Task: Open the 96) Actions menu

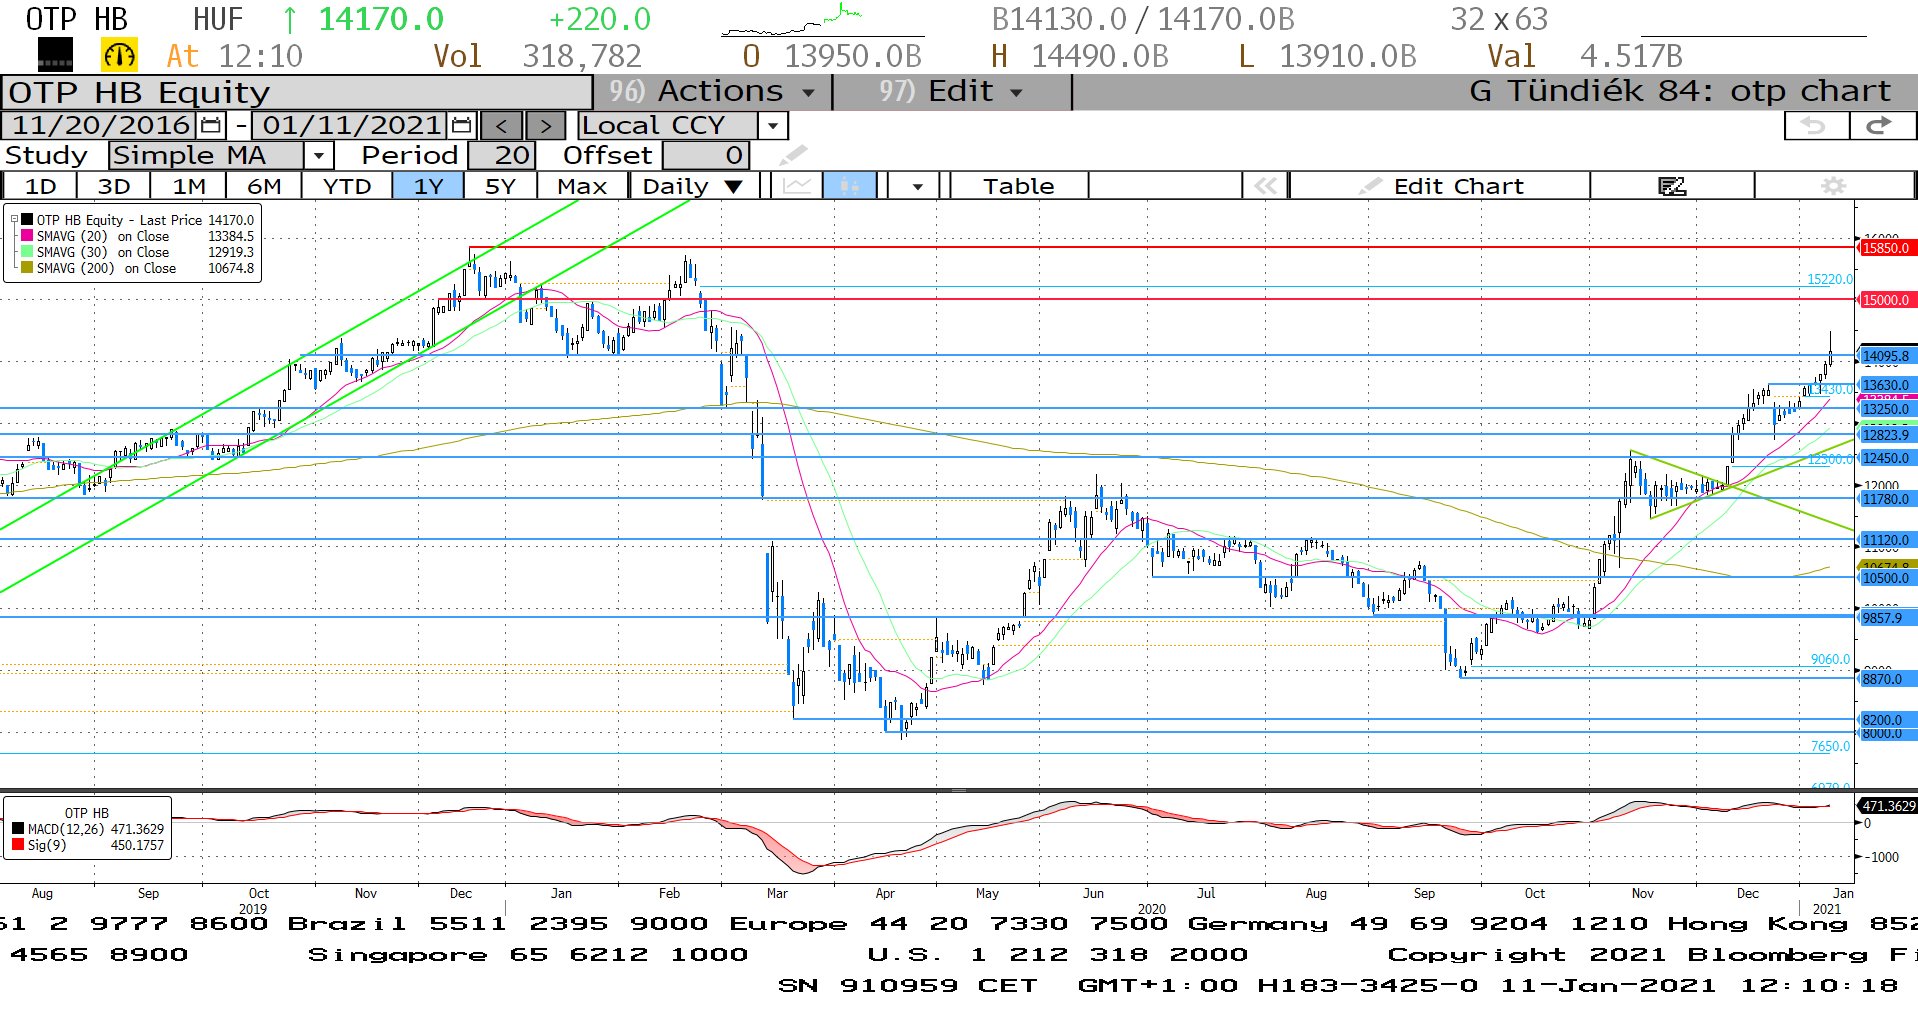Action: 711,91
